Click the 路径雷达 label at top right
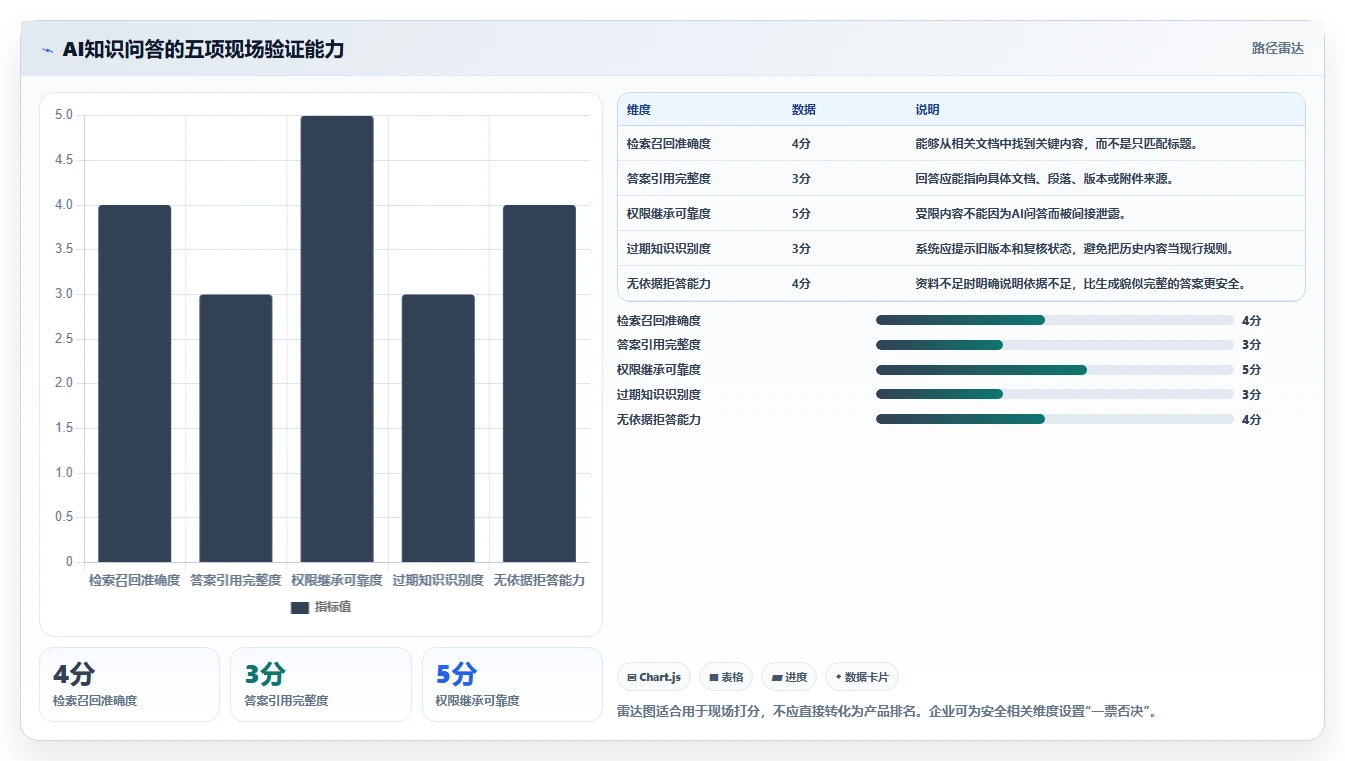This screenshot has width=1345, height=761. (1277, 48)
